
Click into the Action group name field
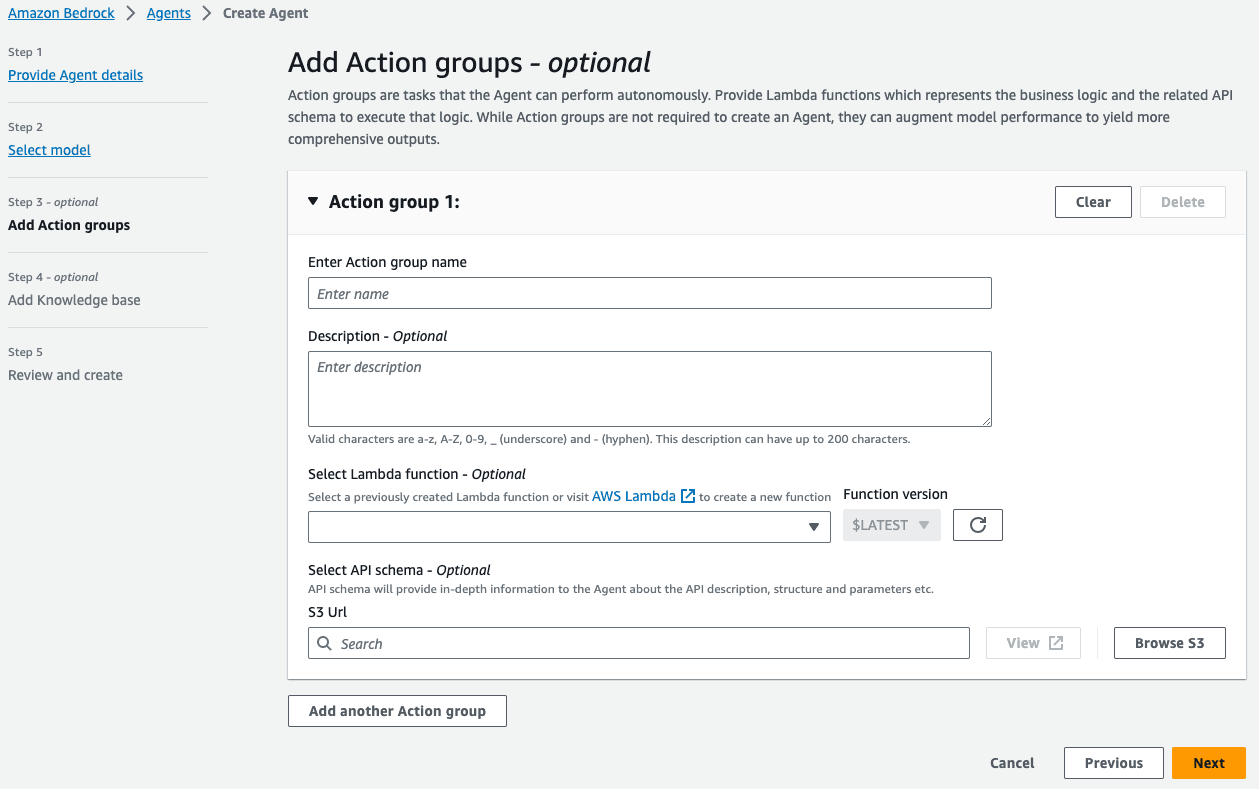click(650, 293)
